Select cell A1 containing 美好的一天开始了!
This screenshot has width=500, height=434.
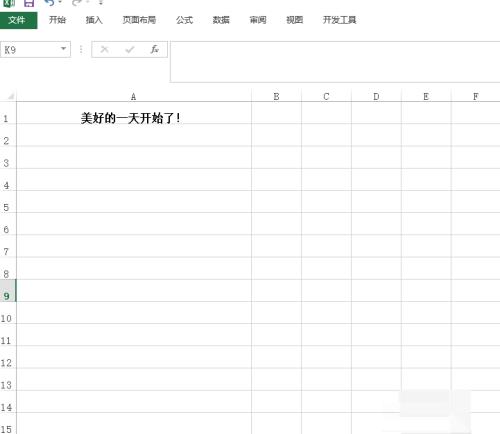(x=134, y=113)
